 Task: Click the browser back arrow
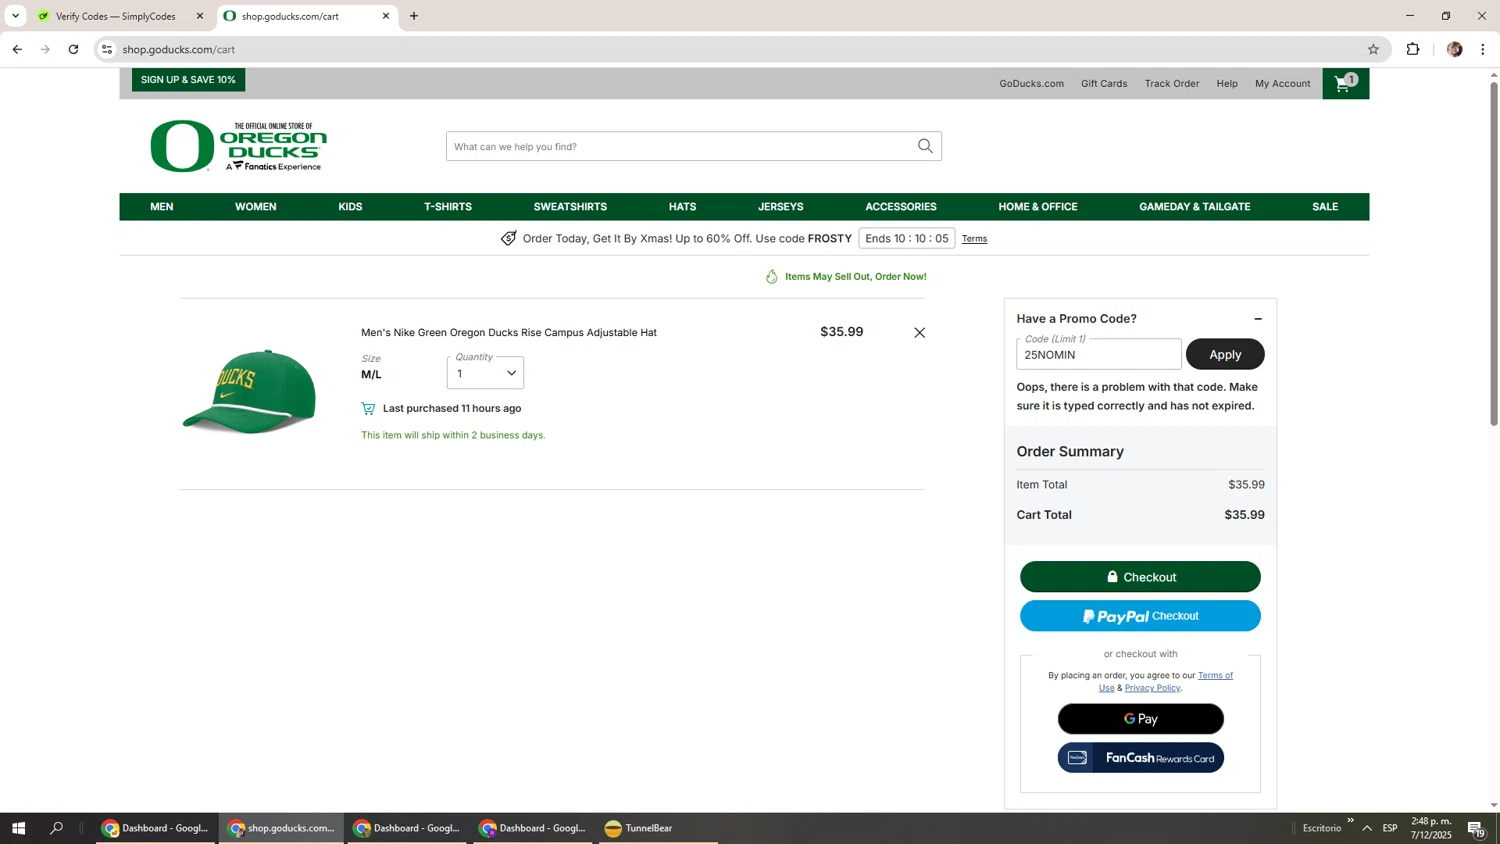(x=17, y=49)
